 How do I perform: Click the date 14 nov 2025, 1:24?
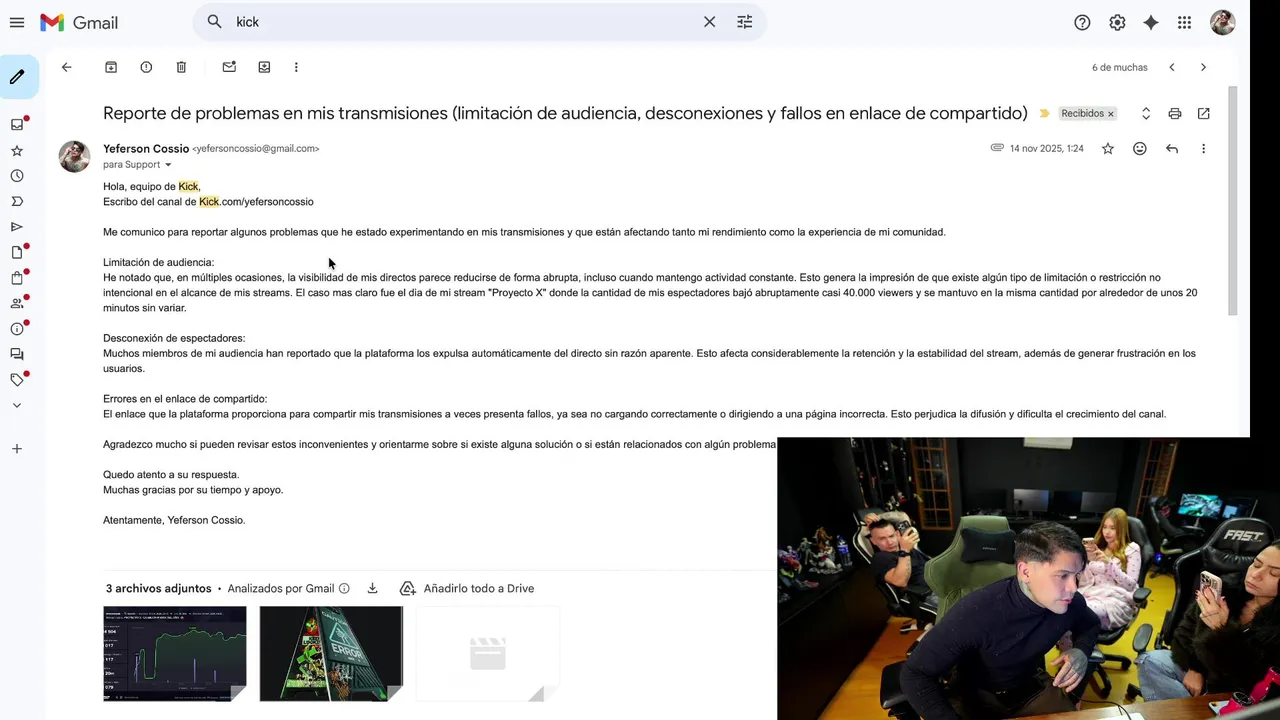point(1046,149)
